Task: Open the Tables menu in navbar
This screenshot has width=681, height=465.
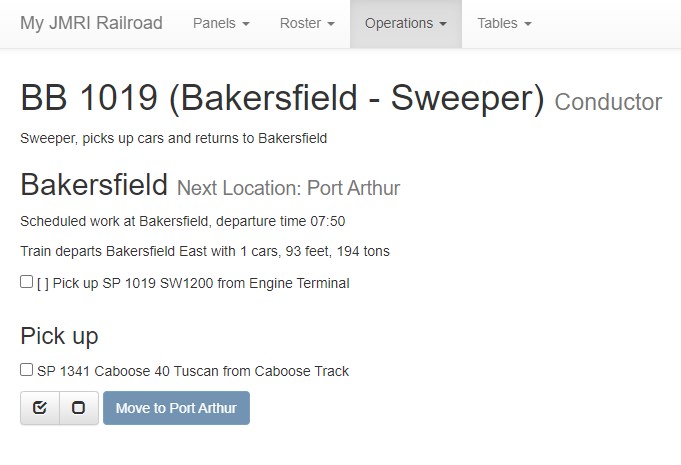Action: tap(504, 23)
